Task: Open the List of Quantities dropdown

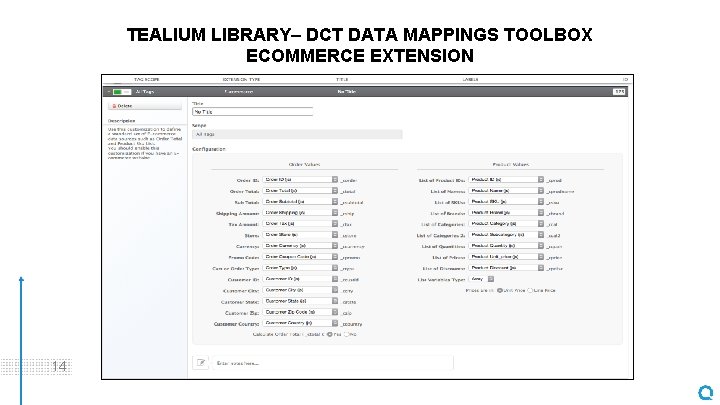Action: (x=506, y=246)
